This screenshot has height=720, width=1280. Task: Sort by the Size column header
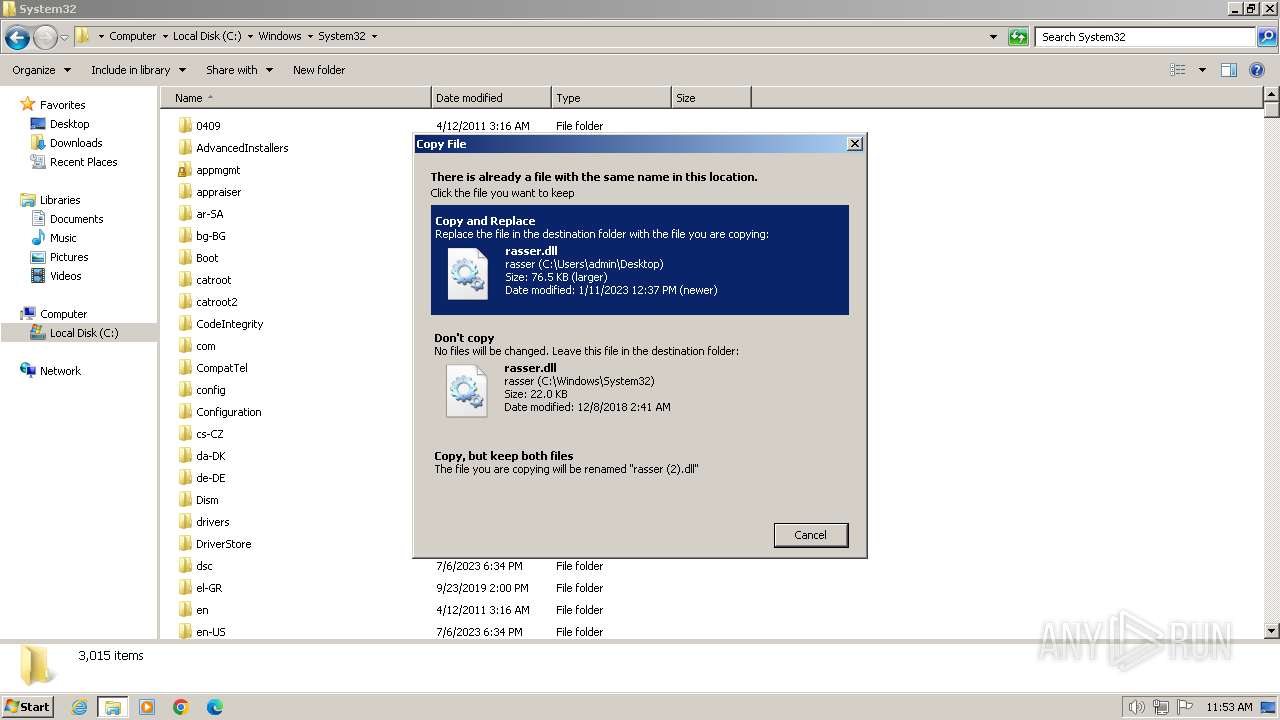(x=711, y=98)
